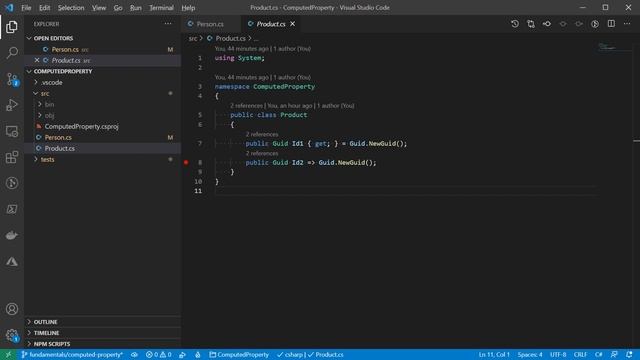This screenshot has width=640, height=360.
Task: Open the Terminal menu
Action: [x=161, y=7]
